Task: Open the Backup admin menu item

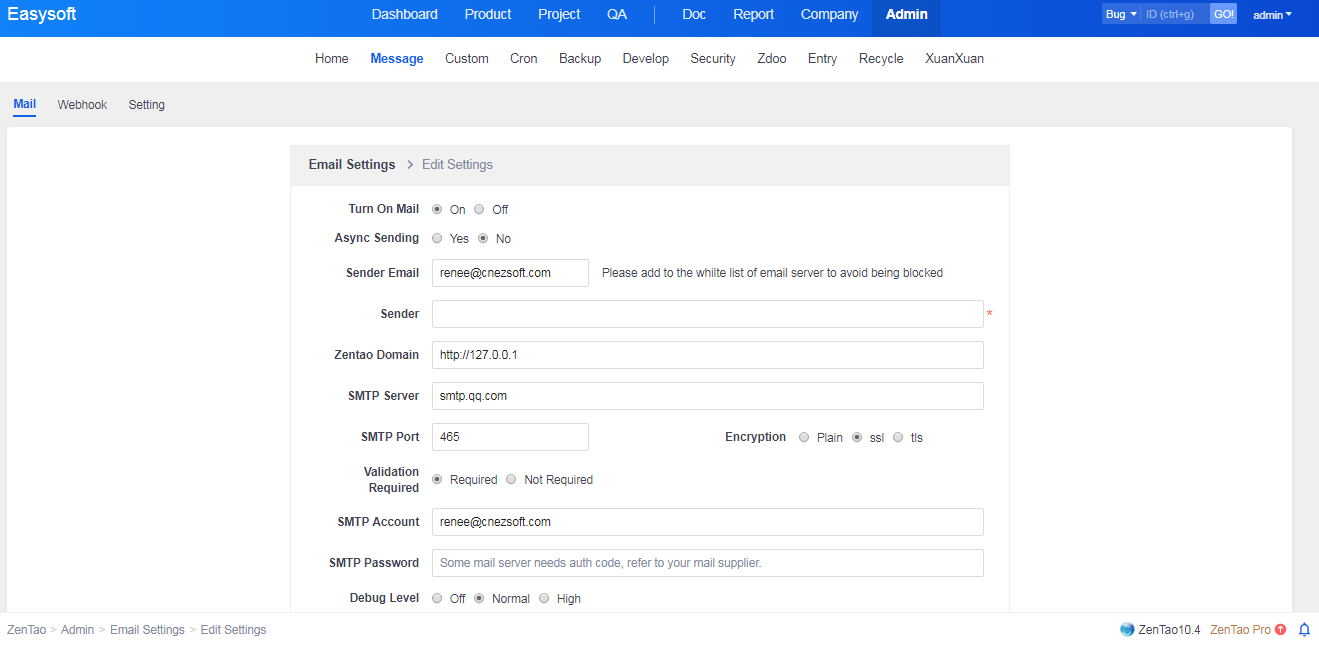Action: tap(579, 59)
